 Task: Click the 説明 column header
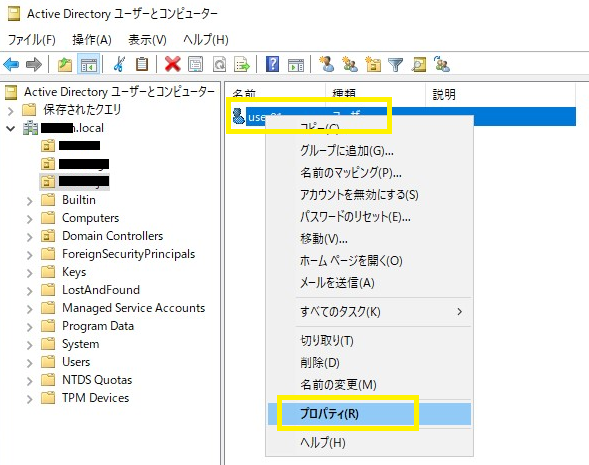(x=500, y=94)
